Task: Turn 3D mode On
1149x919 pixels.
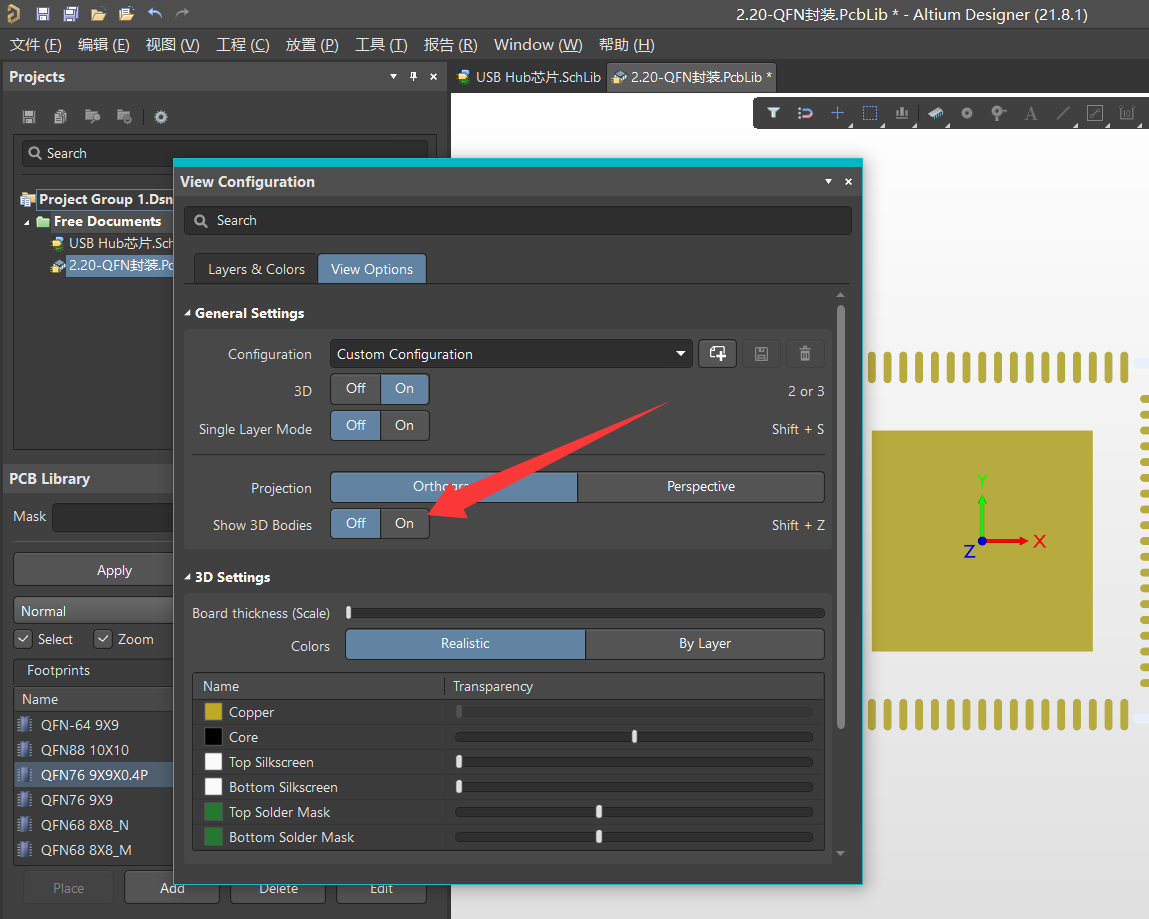Action: [404, 388]
